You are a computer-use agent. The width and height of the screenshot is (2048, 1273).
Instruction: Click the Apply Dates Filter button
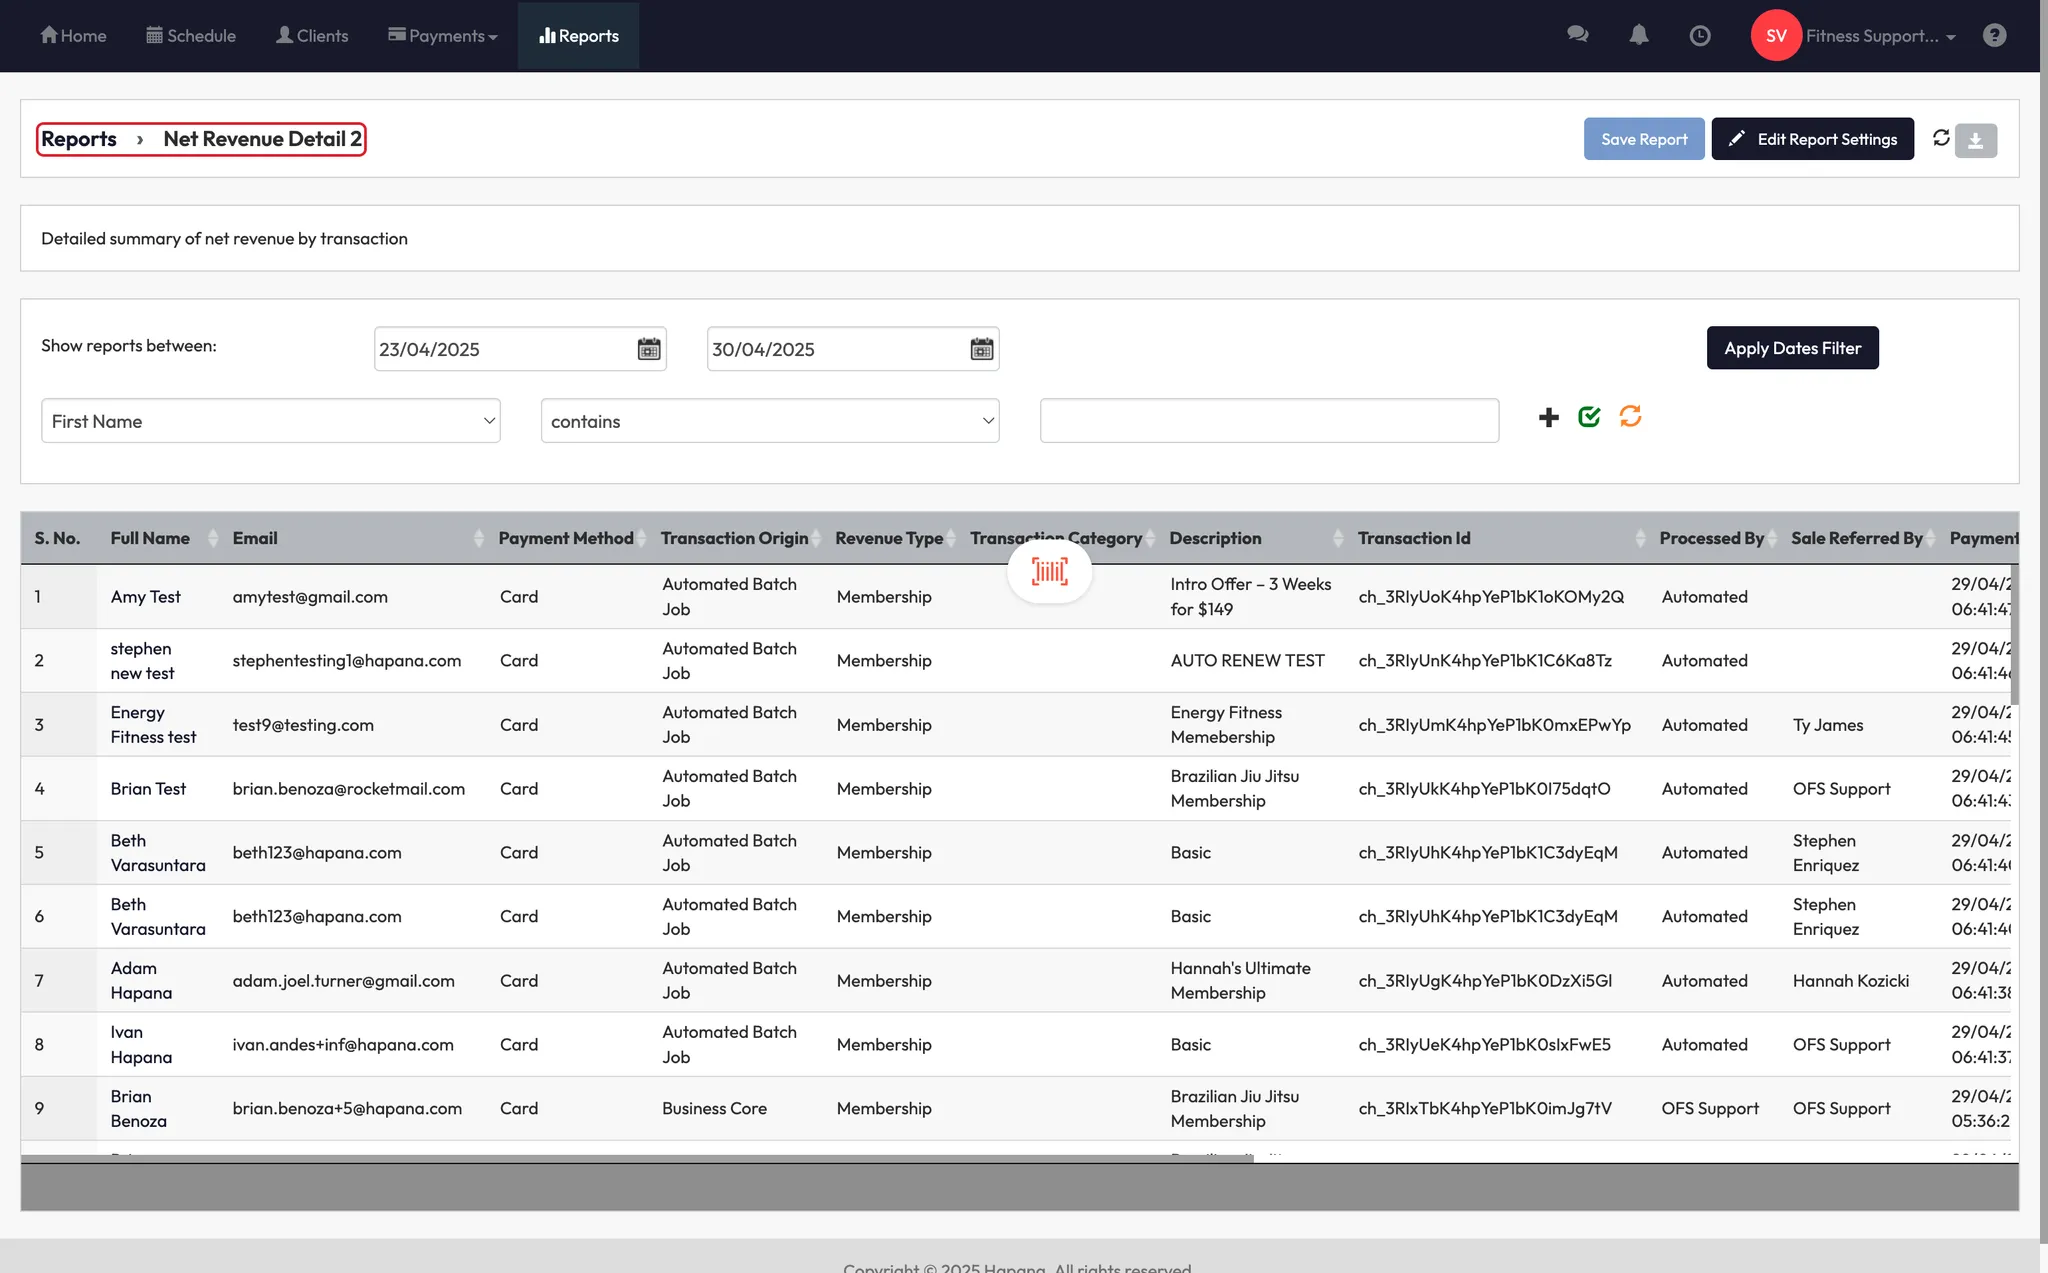[1792, 348]
